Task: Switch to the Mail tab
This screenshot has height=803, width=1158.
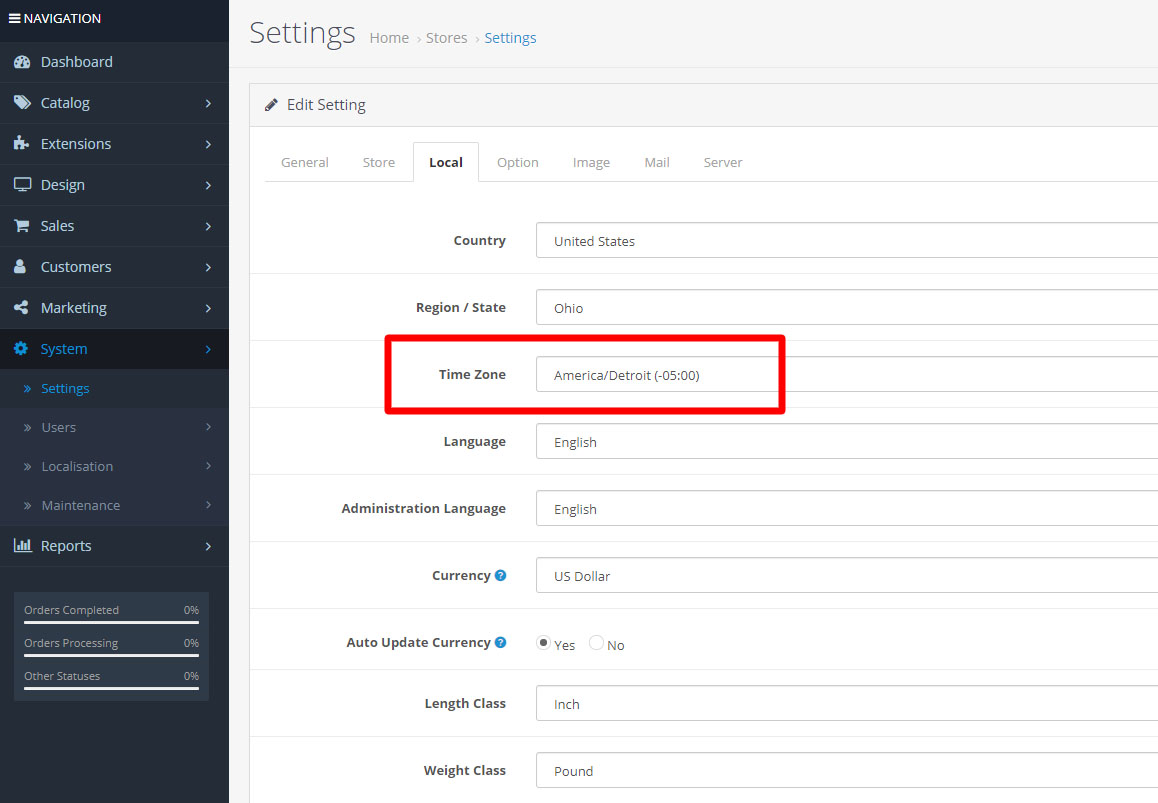Action: (x=657, y=163)
